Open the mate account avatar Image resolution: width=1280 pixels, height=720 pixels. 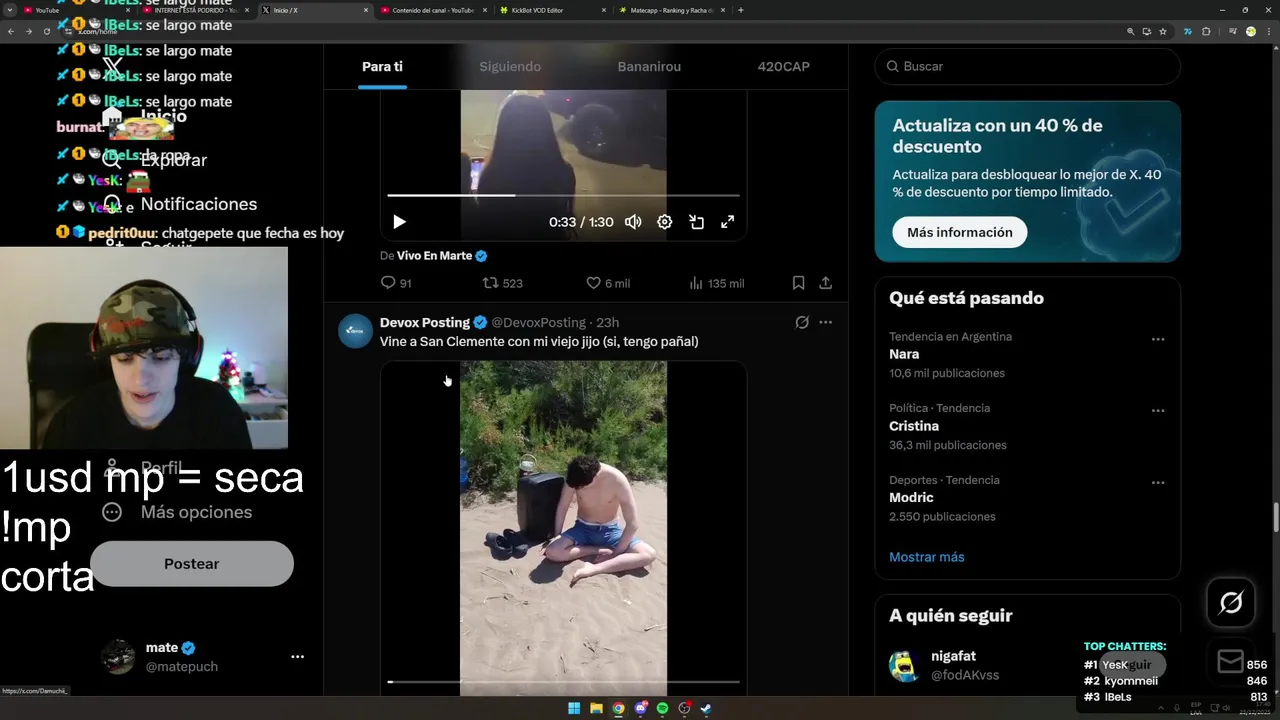[118, 657]
